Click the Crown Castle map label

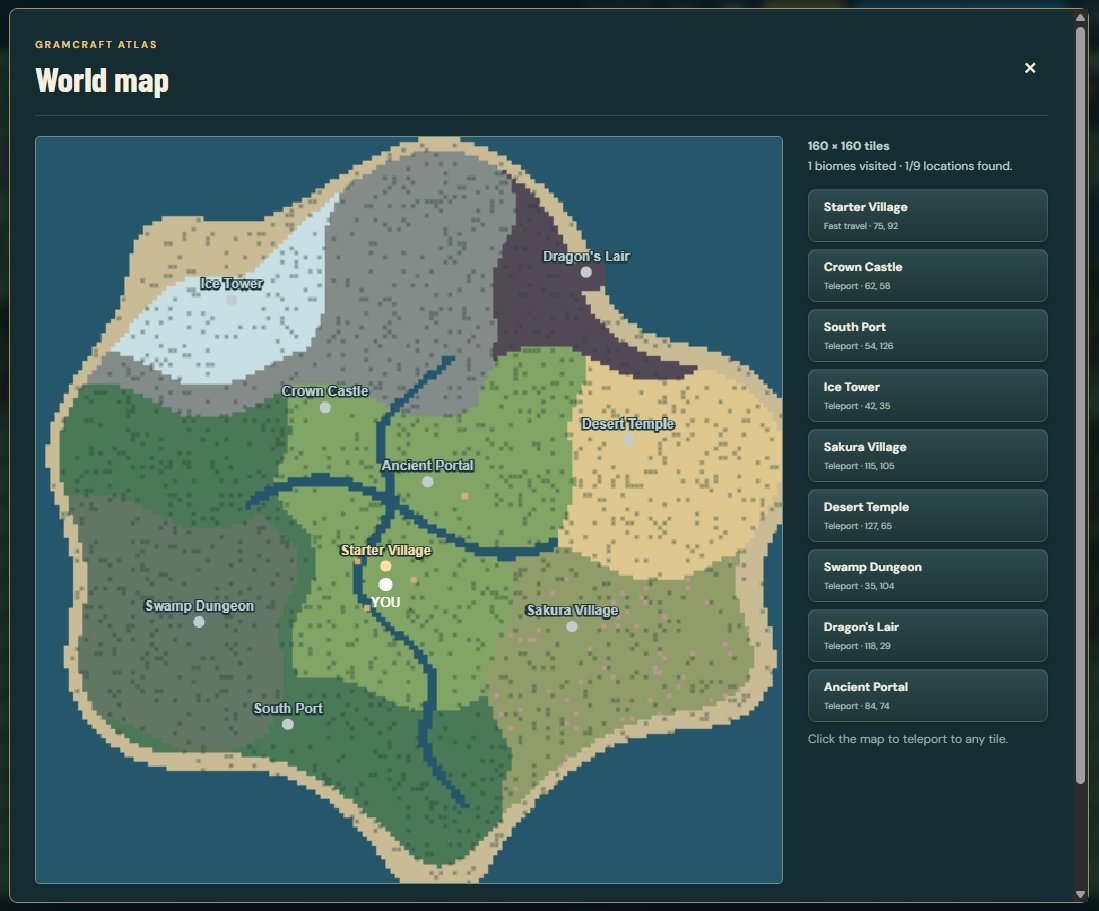(x=325, y=391)
